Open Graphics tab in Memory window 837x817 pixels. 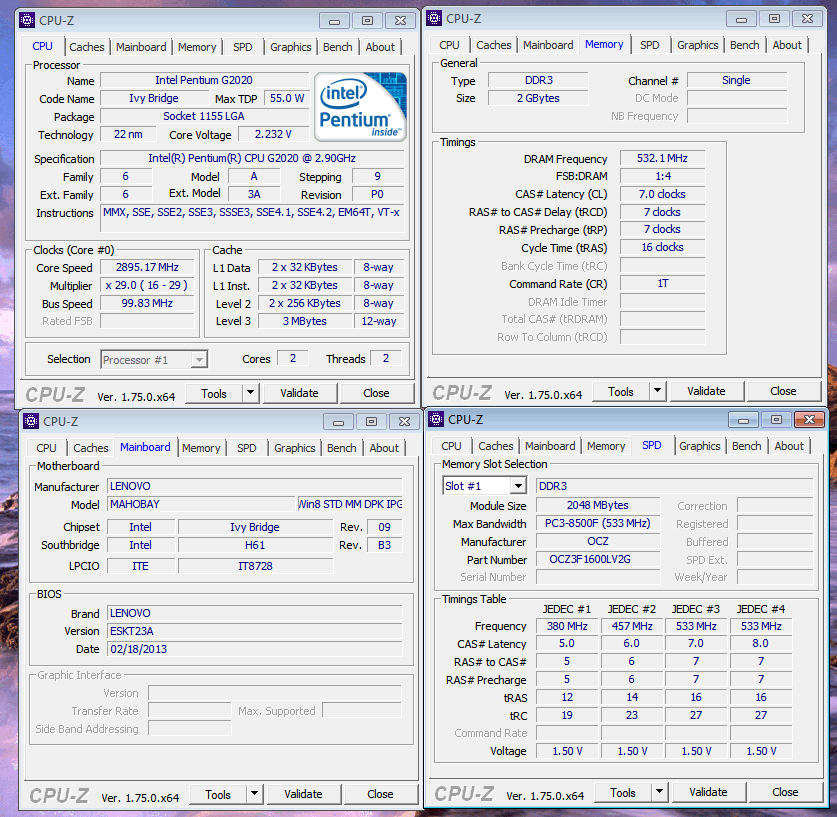(697, 45)
